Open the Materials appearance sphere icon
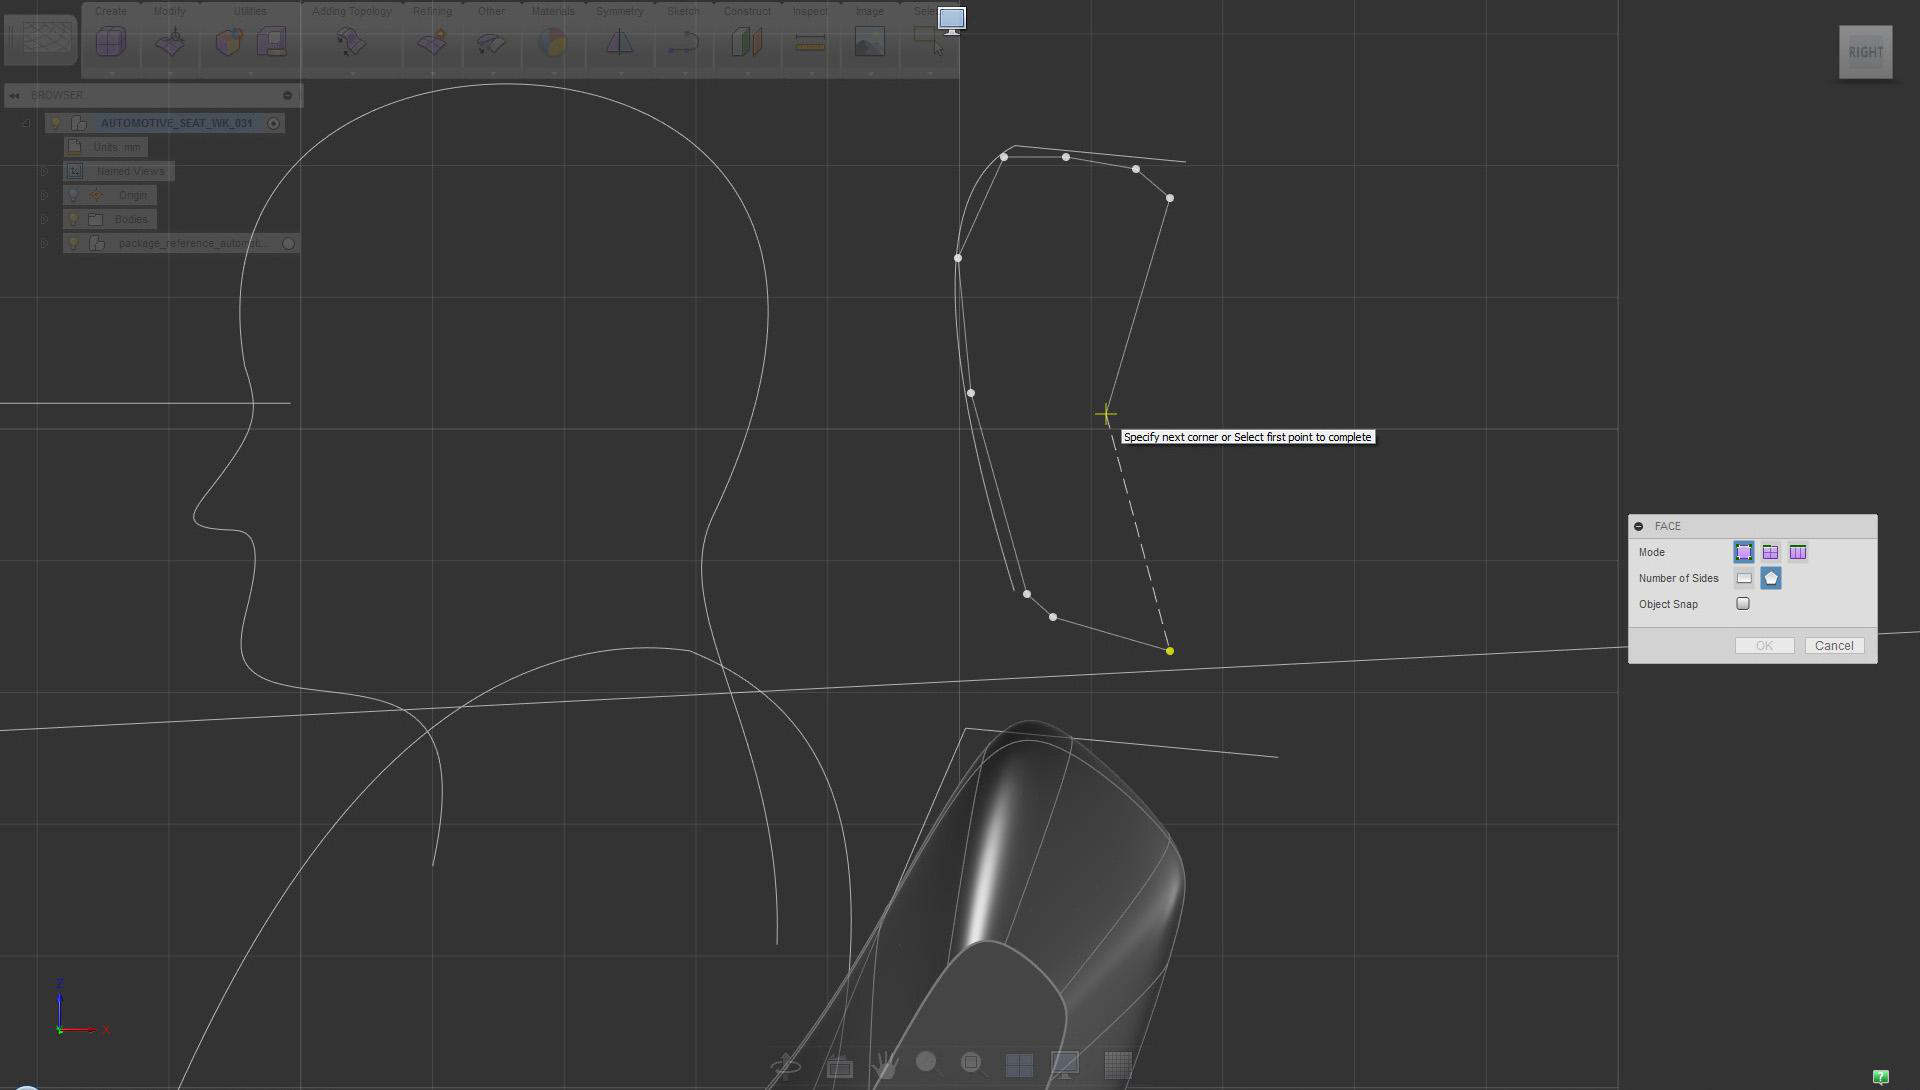Image resolution: width=1920 pixels, height=1090 pixels. click(x=552, y=42)
